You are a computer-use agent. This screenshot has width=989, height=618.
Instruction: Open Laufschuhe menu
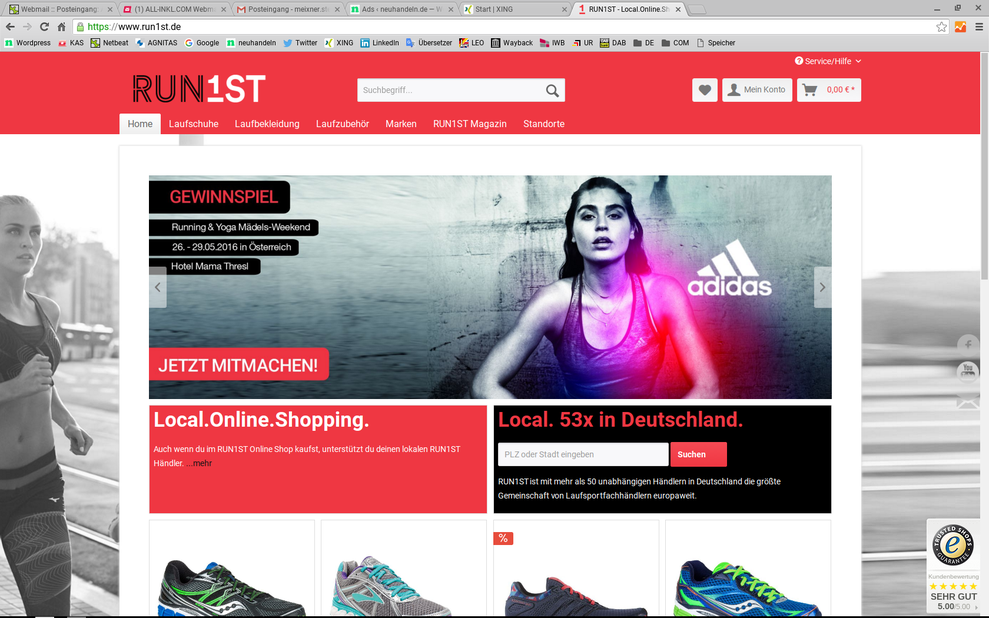pyautogui.click(x=194, y=124)
